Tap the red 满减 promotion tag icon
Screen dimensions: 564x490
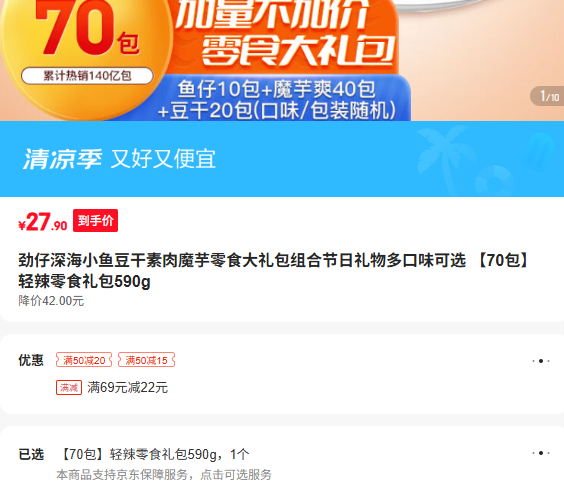pyautogui.click(x=69, y=387)
